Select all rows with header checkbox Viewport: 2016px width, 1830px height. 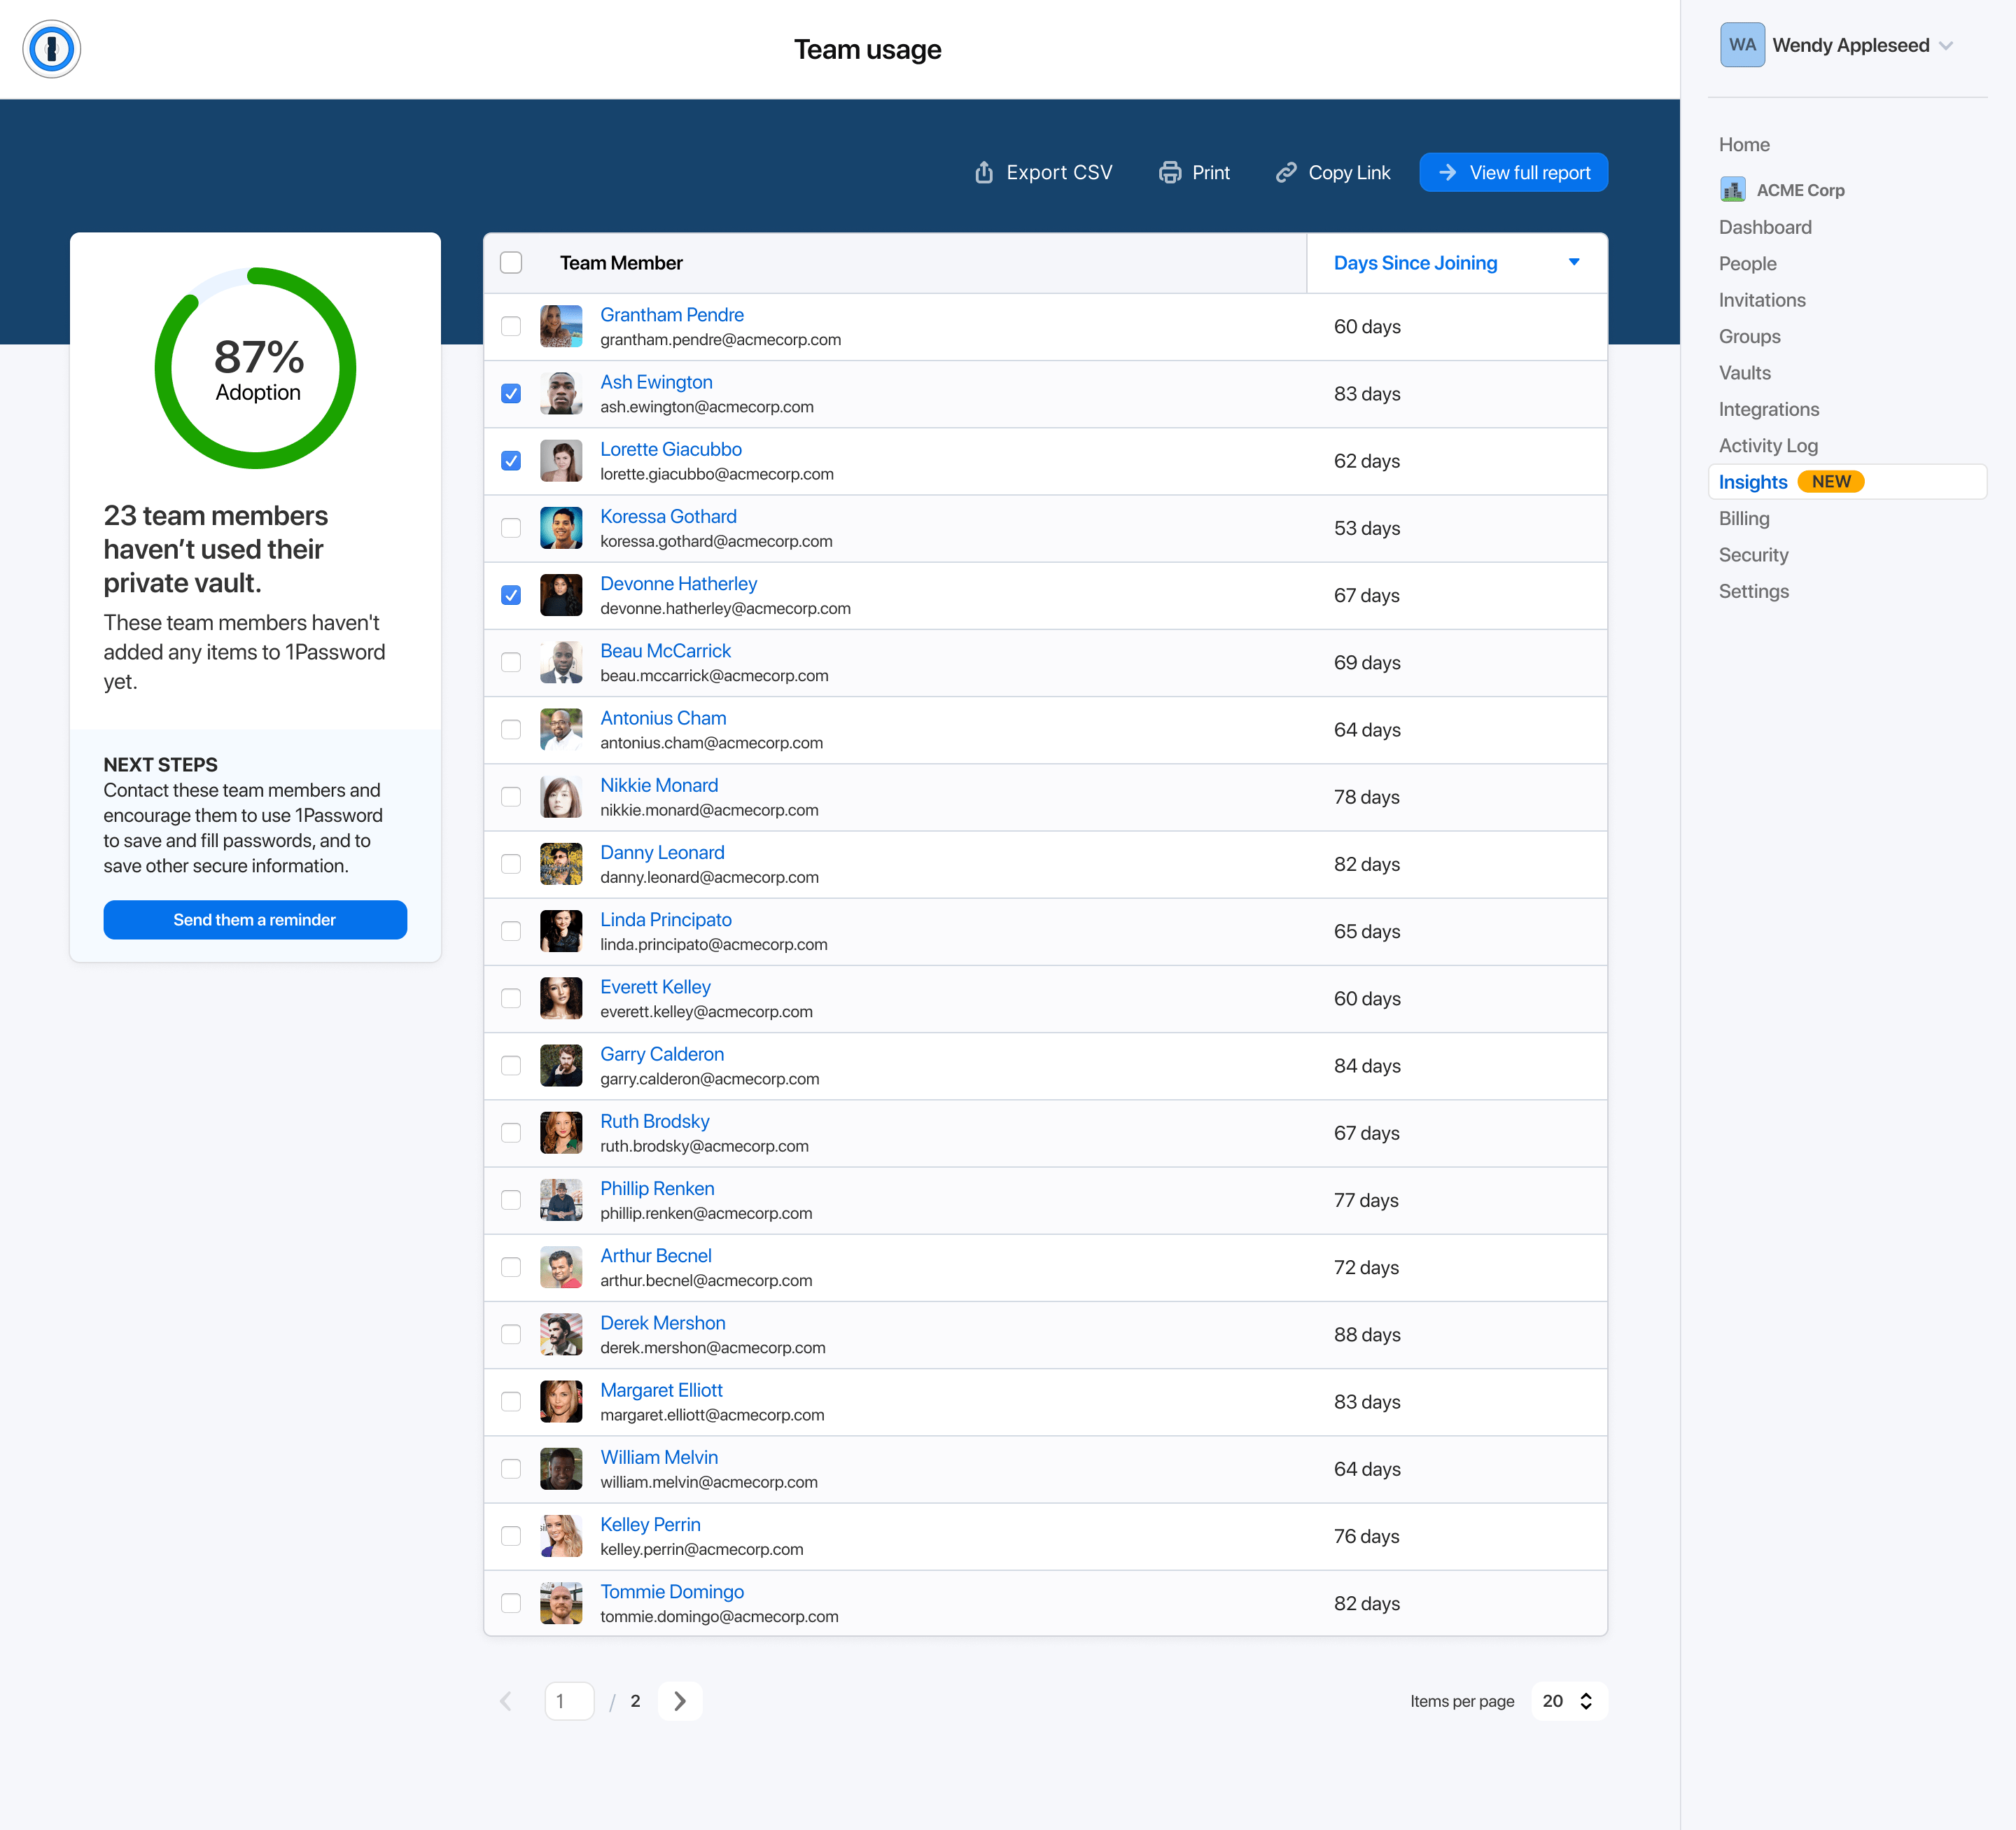click(x=511, y=262)
